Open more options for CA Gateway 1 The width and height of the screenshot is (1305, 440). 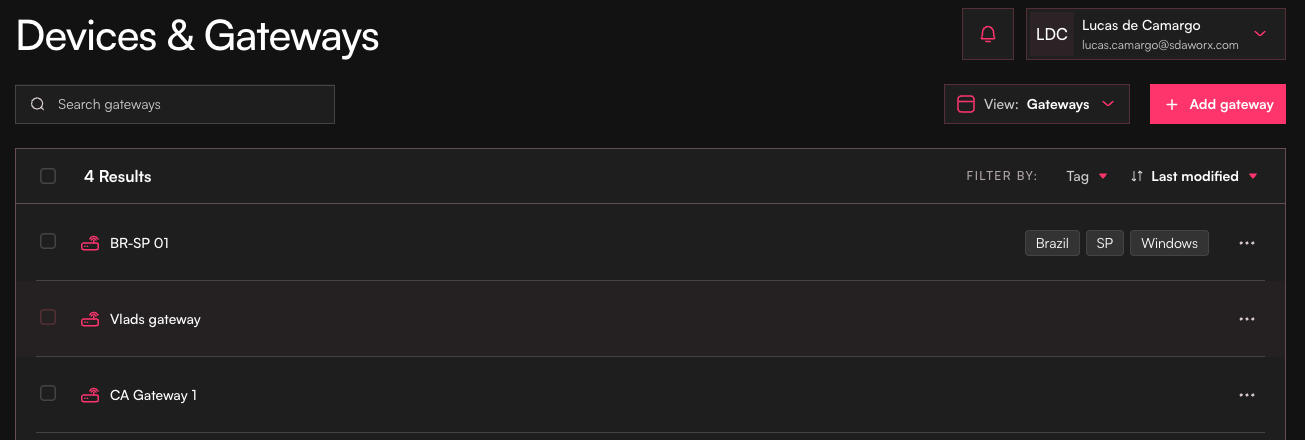click(x=1246, y=395)
